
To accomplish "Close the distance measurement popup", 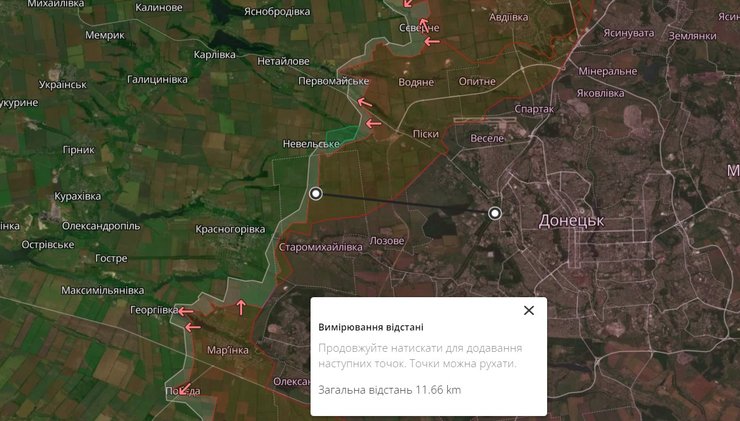I will pyautogui.click(x=529, y=310).
